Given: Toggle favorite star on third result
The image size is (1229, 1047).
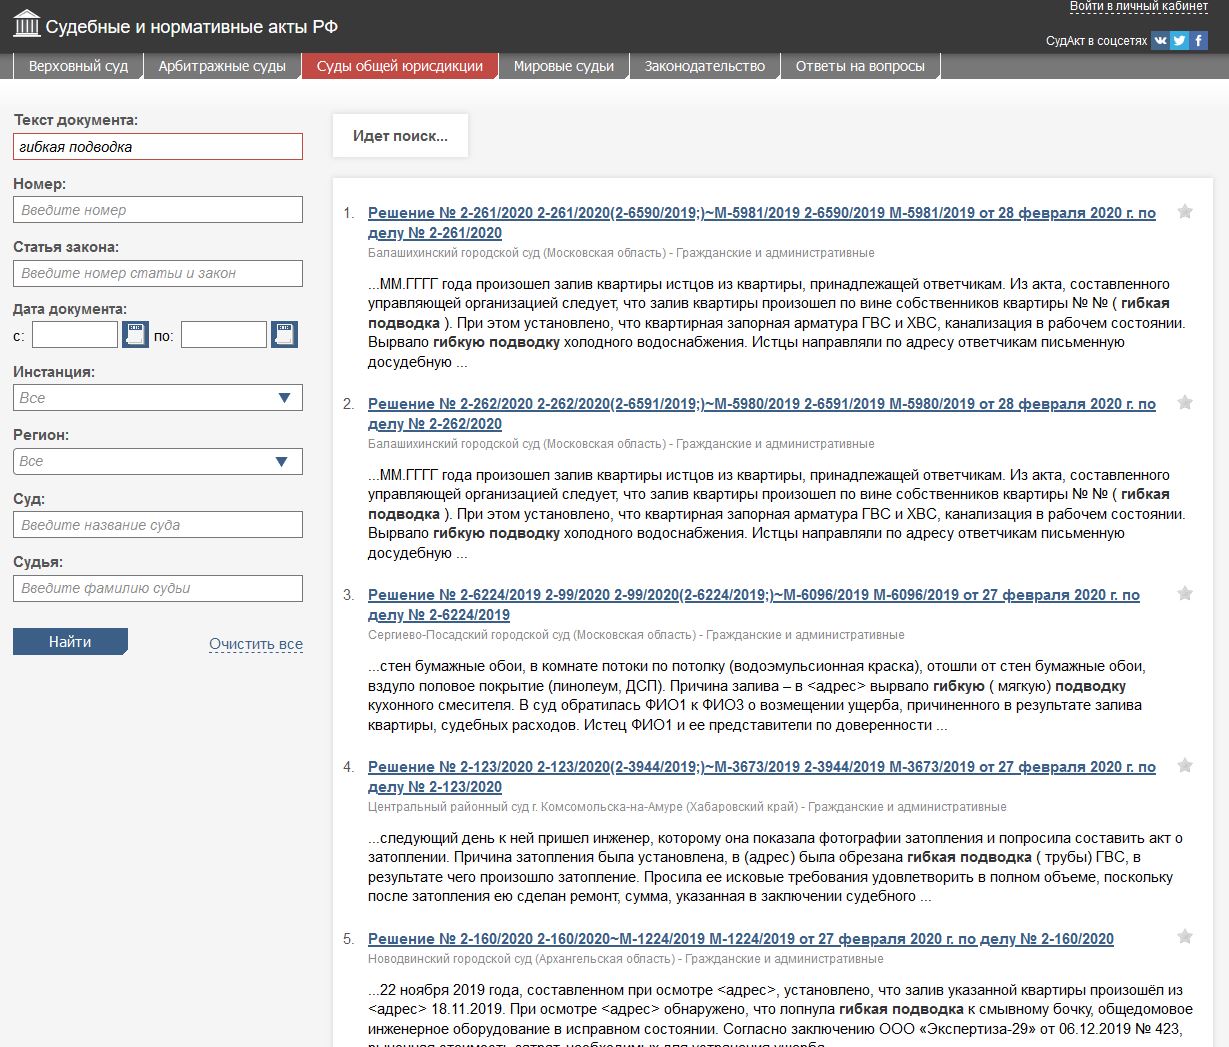Looking at the screenshot, I should click(1185, 593).
